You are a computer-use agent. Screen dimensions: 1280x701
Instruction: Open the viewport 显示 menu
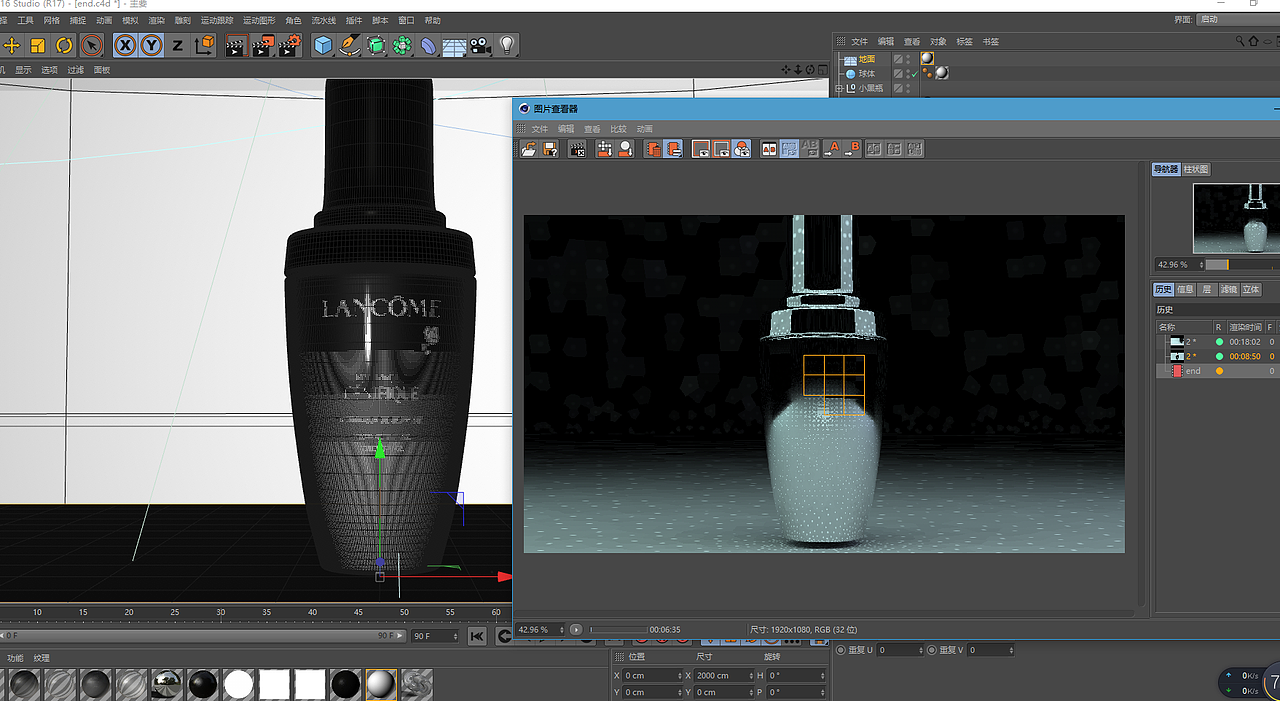[23, 70]
